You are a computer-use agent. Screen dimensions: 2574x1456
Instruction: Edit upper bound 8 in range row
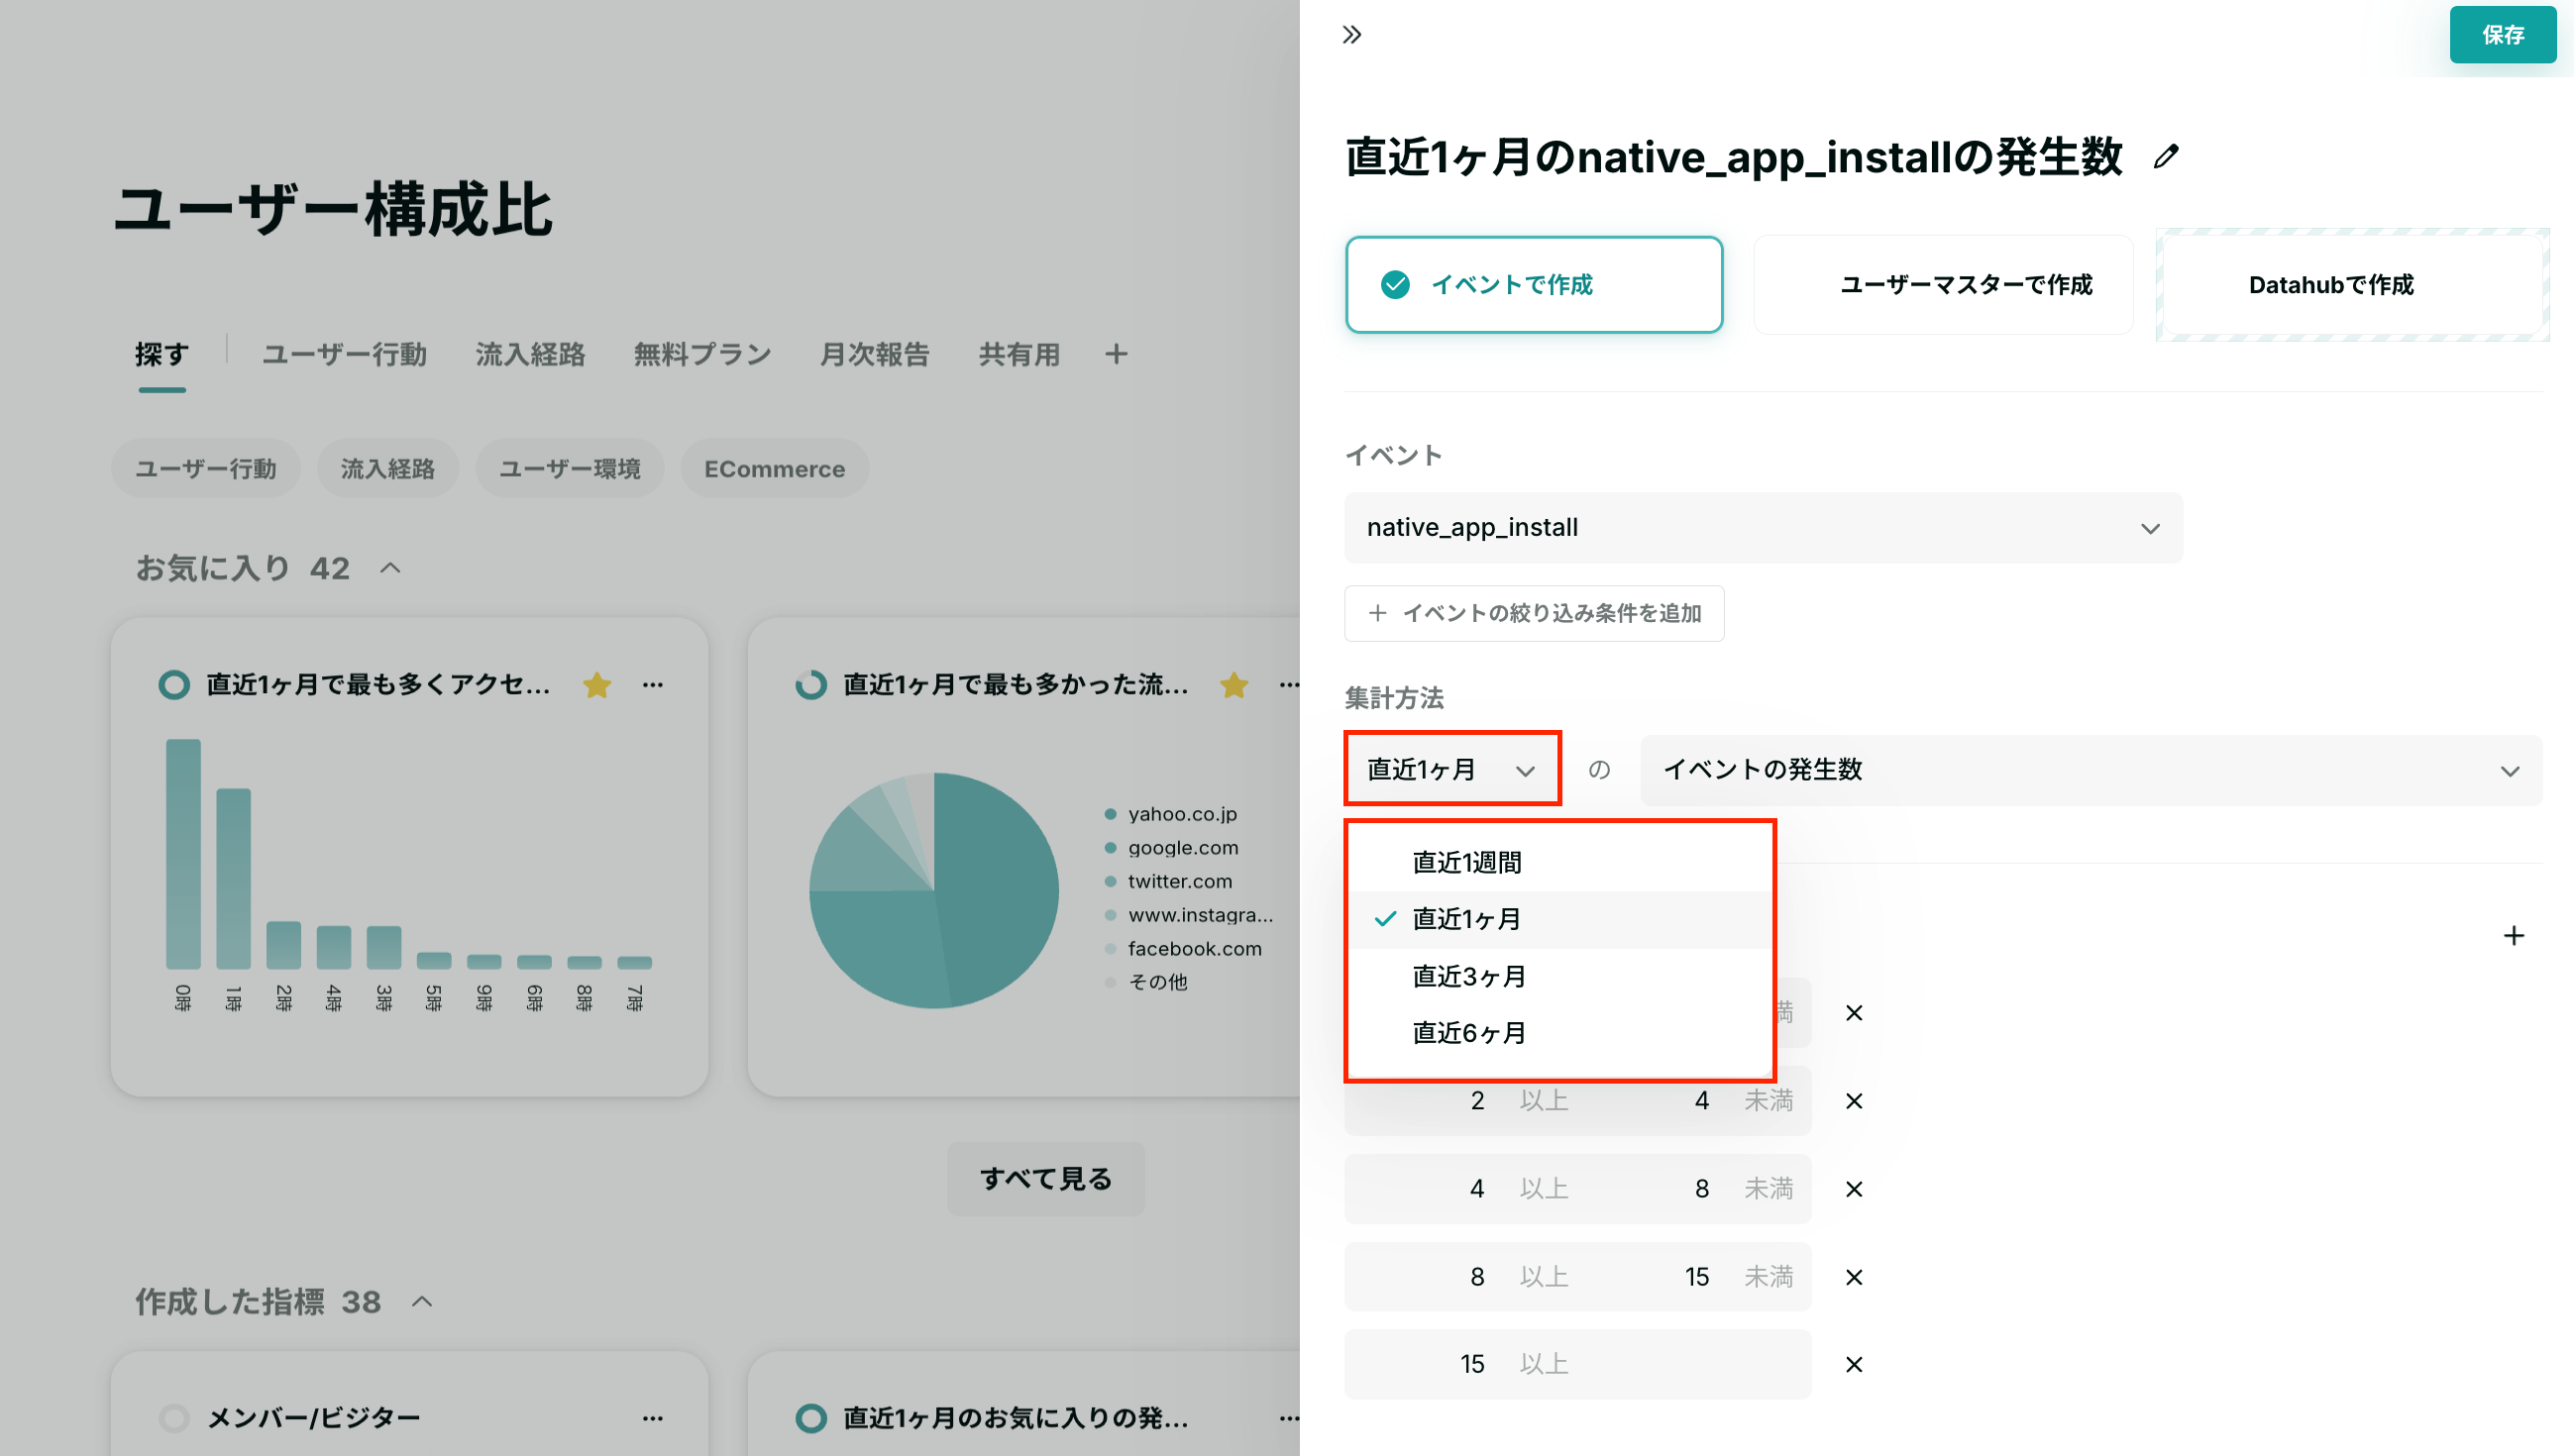pos(1701,1189)
